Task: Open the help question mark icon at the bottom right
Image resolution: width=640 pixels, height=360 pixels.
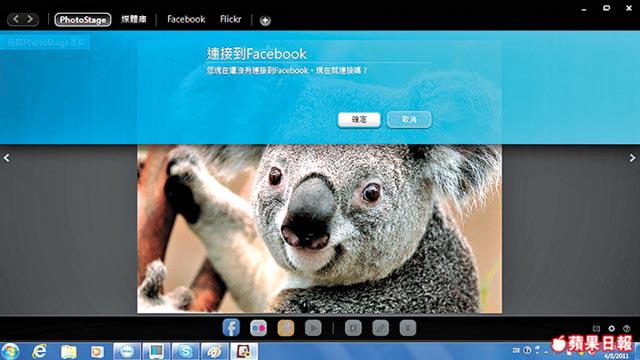Action: tap(627, 329)
